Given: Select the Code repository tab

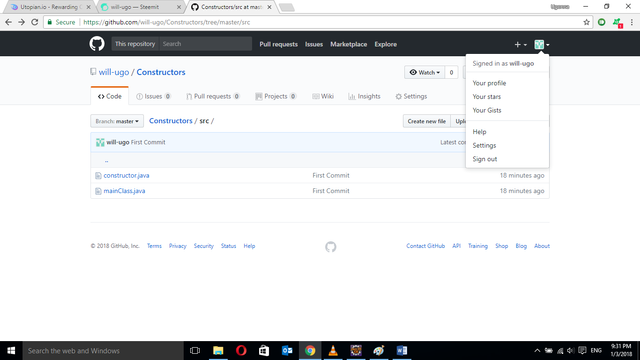Looking at the screenshot, I should (109, 96).
